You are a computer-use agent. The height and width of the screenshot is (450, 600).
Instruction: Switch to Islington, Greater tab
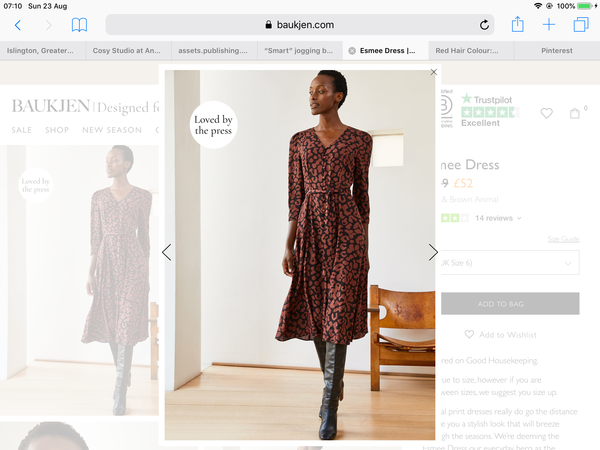(42, 51)
